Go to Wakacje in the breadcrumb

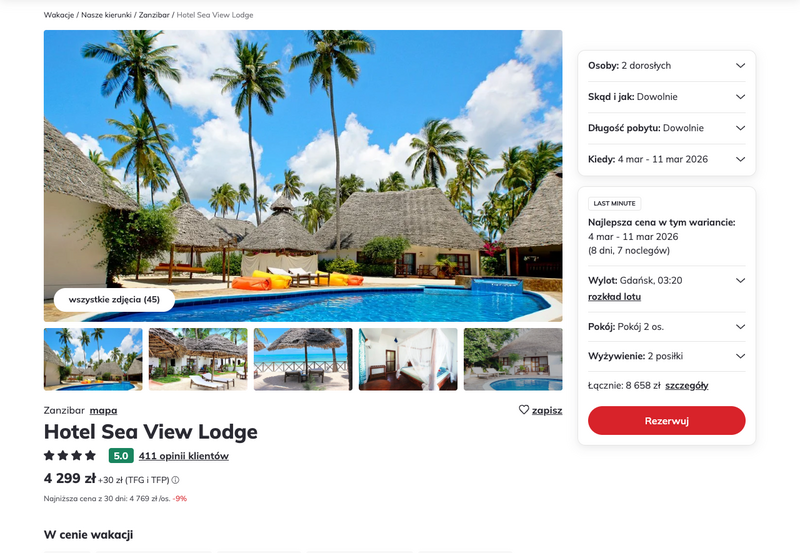[59, 15]
